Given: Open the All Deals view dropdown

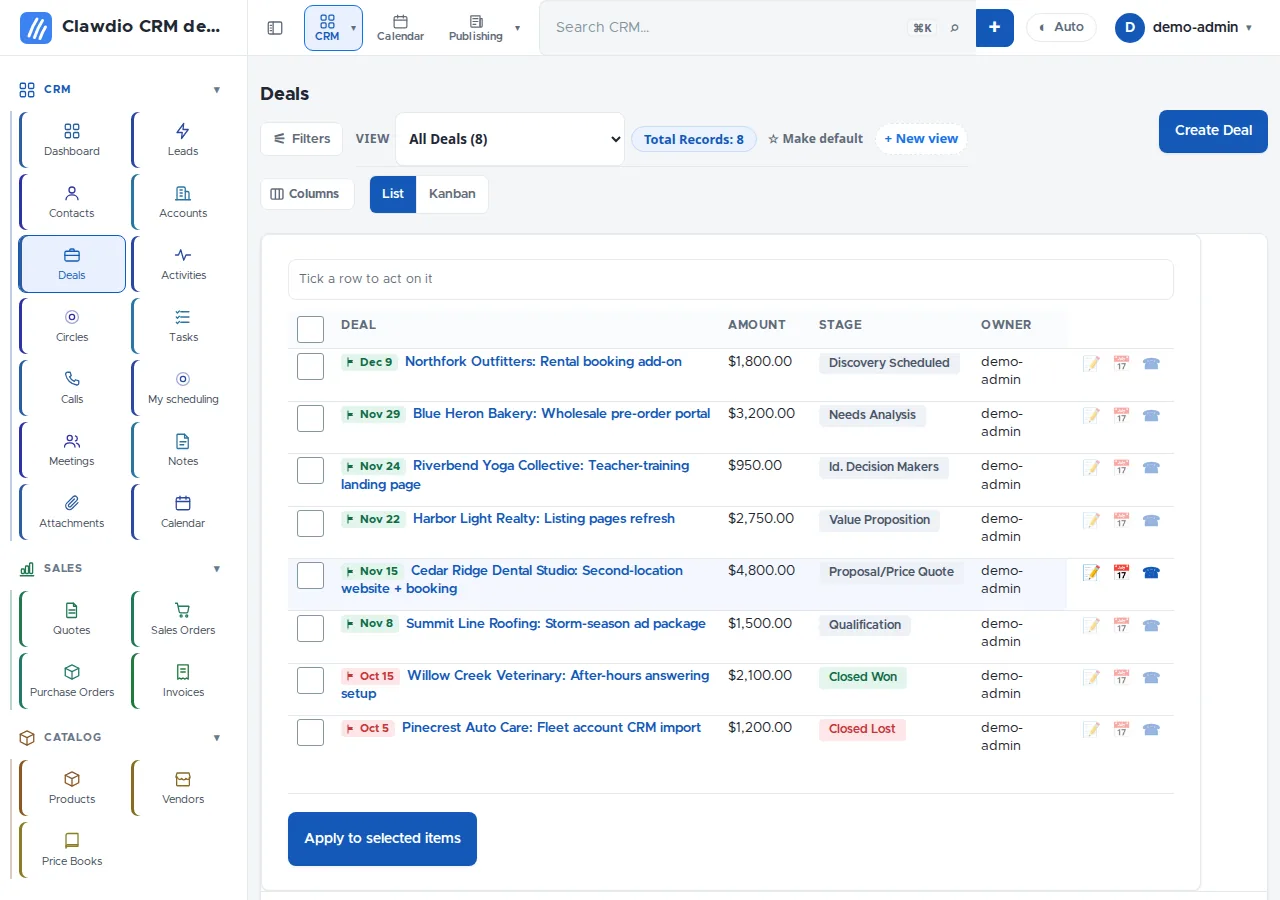Looking at the screenshot, I should point(510,139).
